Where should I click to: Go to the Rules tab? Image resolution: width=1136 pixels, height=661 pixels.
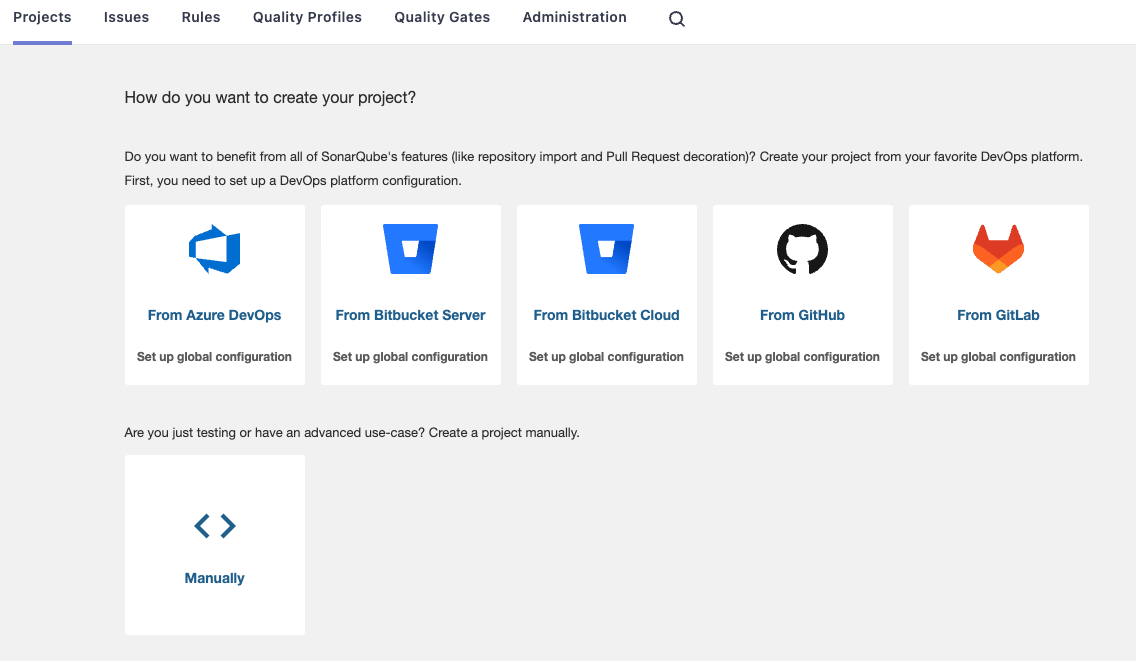[201, 17]
